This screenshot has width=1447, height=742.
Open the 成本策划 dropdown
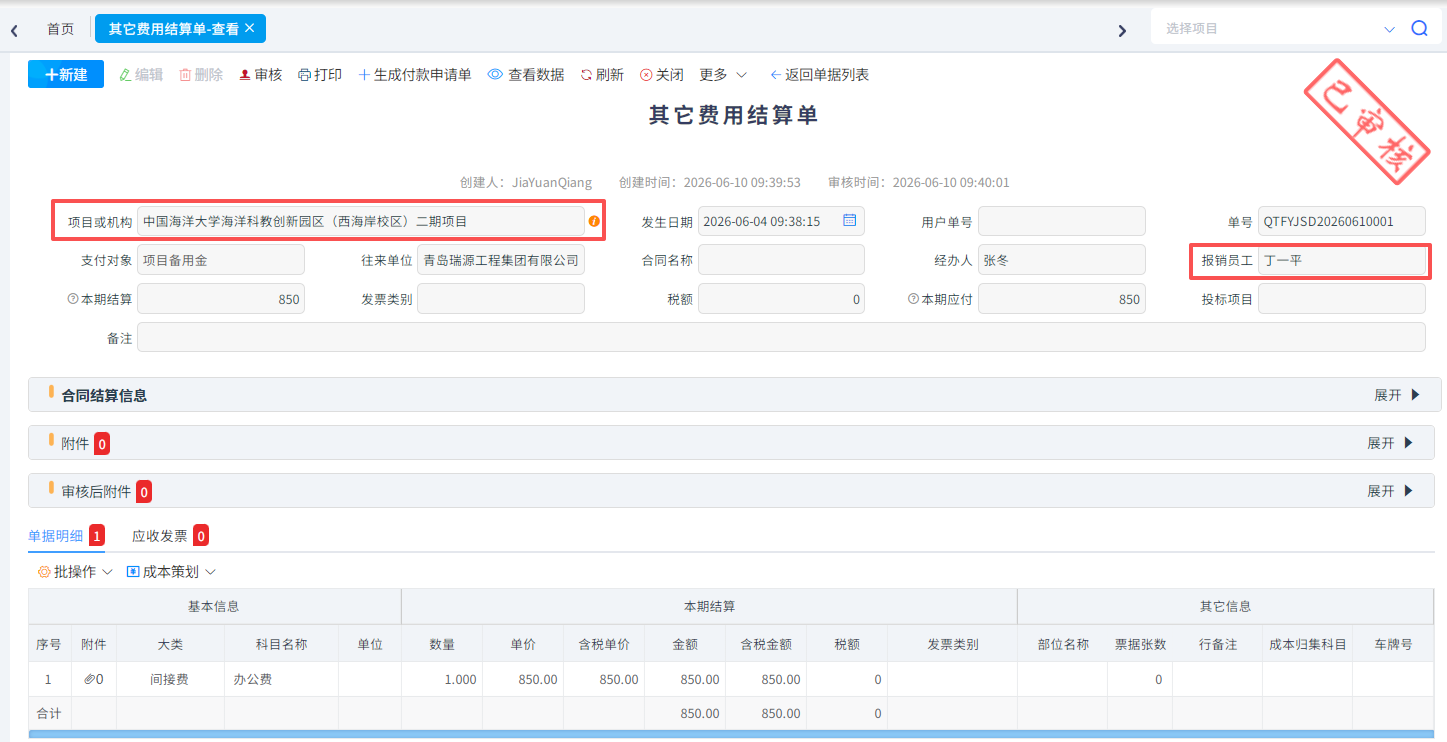[171, 572]
